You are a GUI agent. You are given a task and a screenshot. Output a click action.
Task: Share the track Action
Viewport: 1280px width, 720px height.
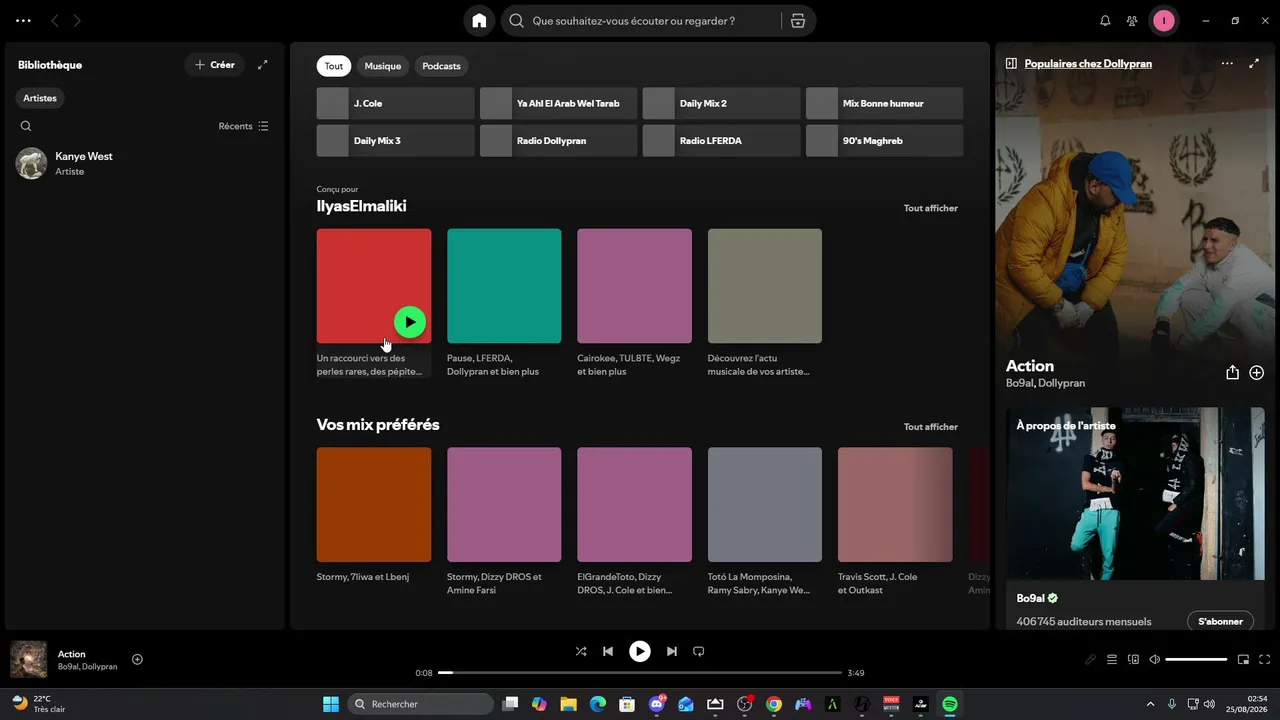(x=1232, y=372)
